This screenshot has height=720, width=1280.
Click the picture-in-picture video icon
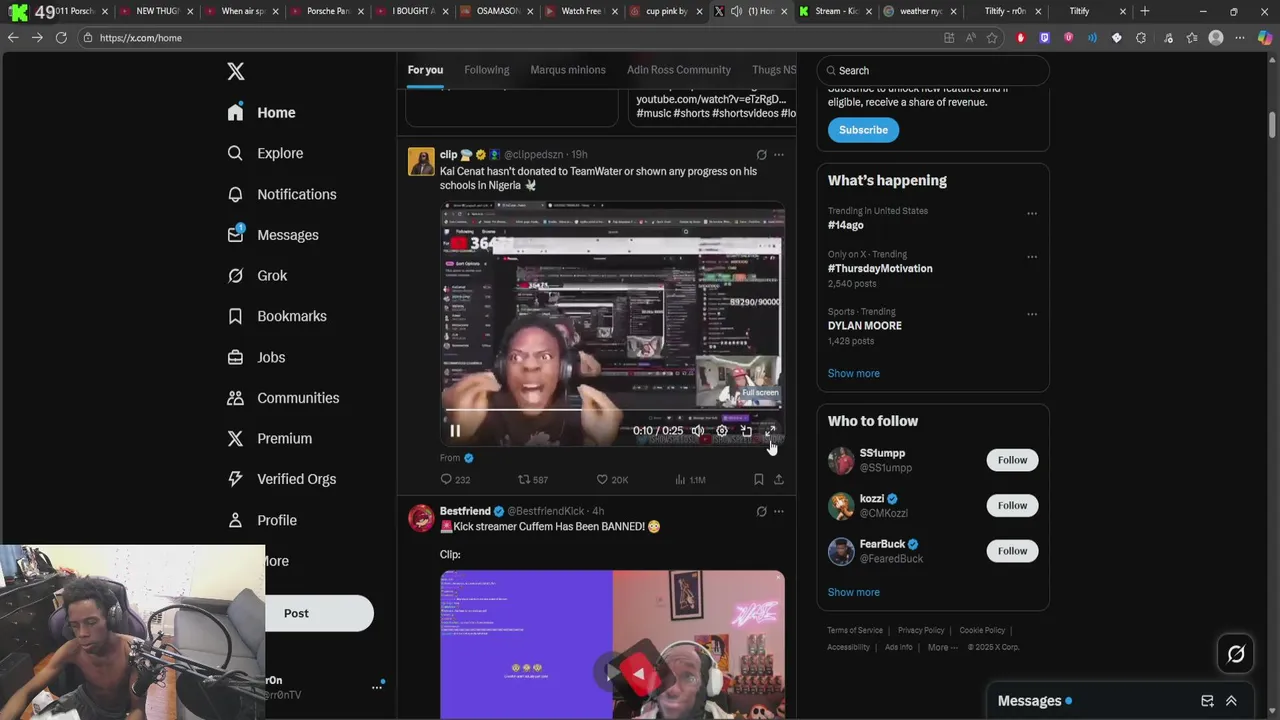pos(746,431)
